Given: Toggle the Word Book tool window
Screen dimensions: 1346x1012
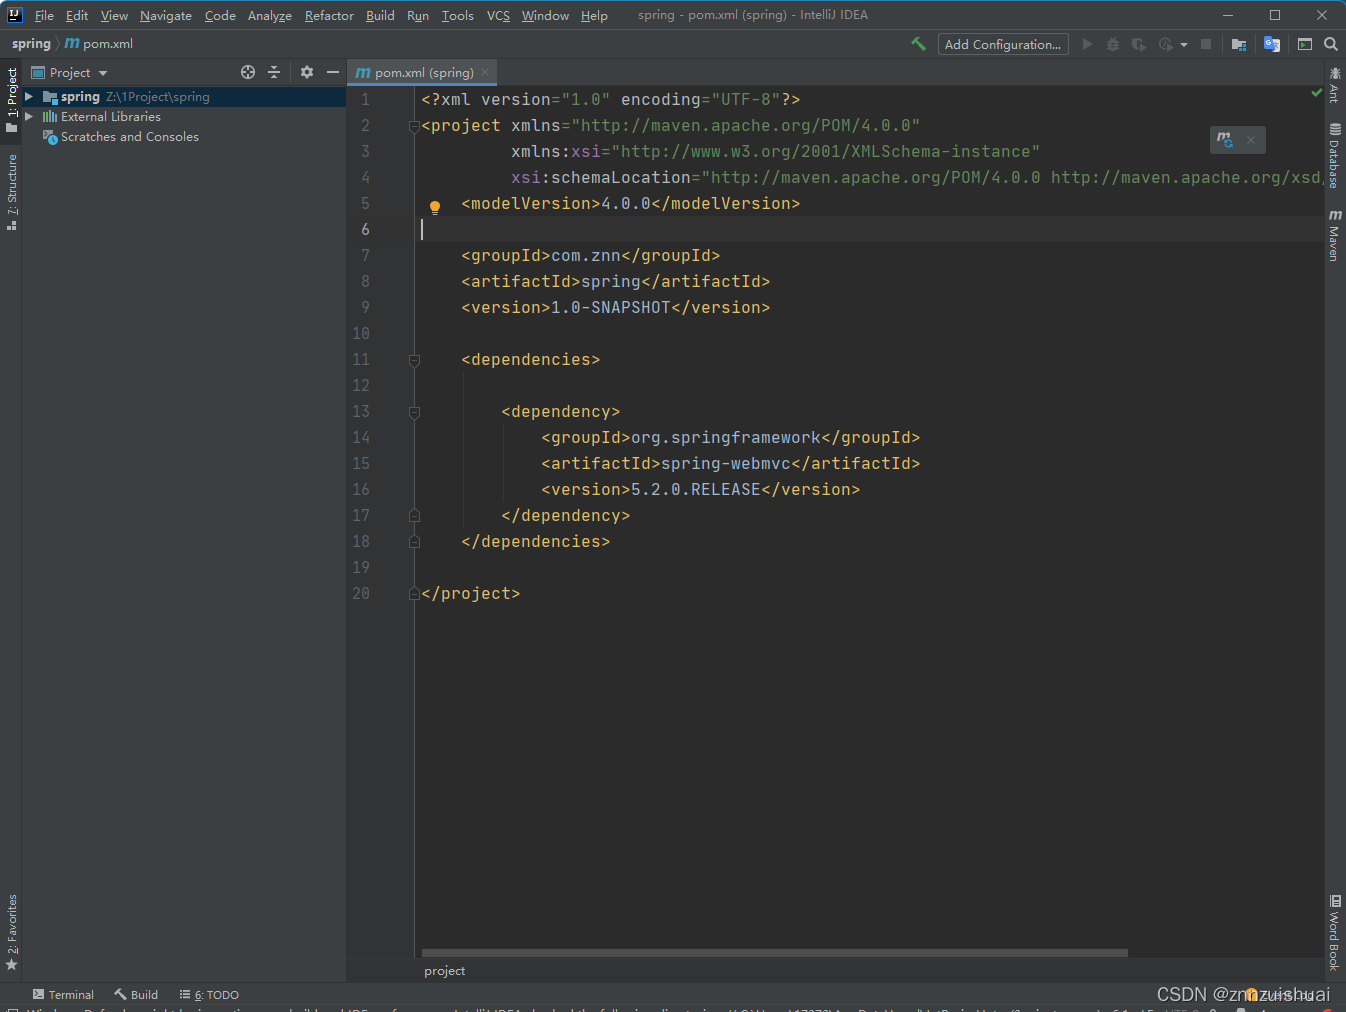Looking at the screenshot, I should pos(1334,932).
